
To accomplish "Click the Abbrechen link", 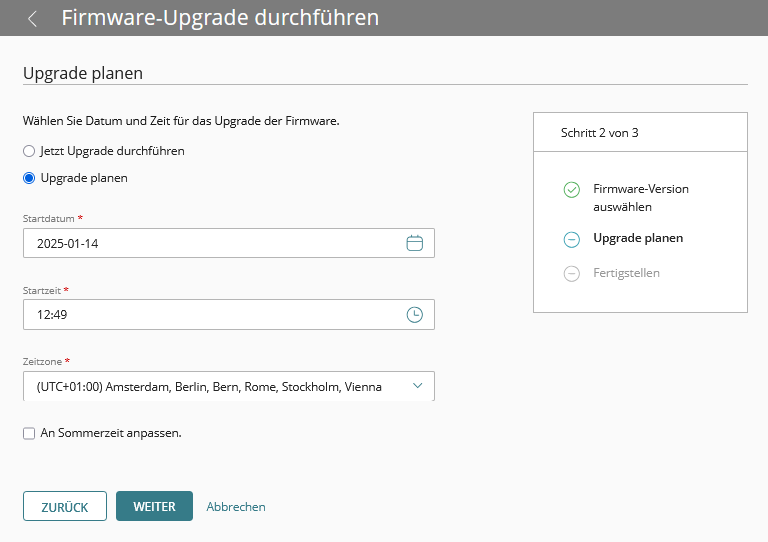I will click(x=236, y=507).
